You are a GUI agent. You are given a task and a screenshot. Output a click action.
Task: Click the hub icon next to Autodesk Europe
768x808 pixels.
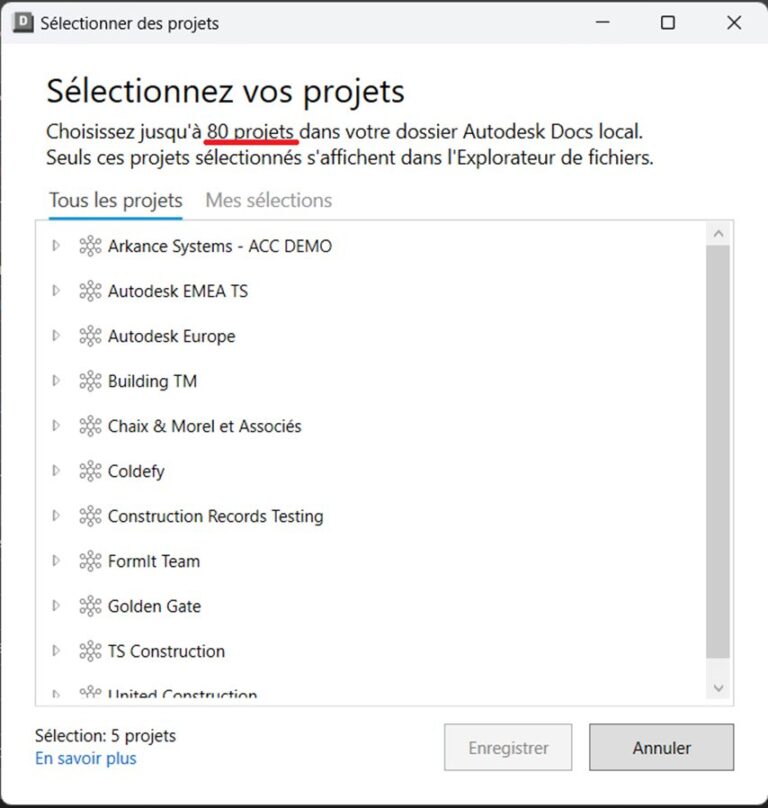point(90,336)
